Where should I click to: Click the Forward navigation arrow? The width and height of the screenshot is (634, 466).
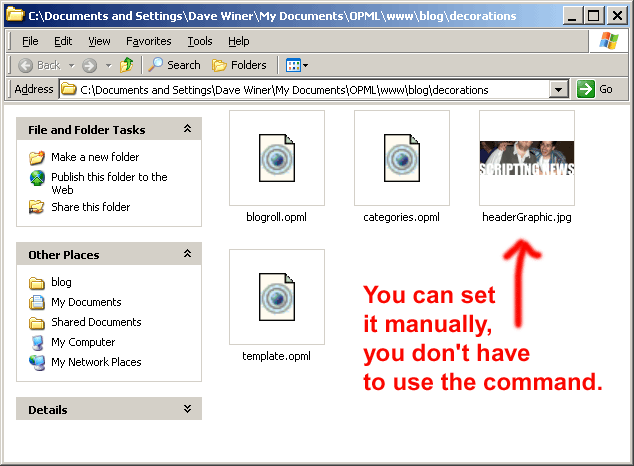pyautogui.click(x=90, y=65)
